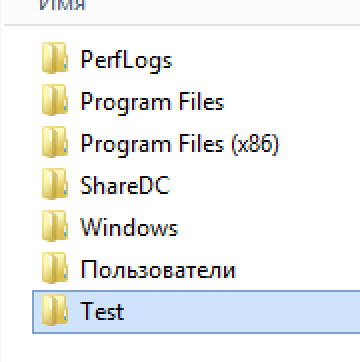Select the Windows folder icon
The width and height of the screenshot is (360, 362).
click(x=55, y=226)
